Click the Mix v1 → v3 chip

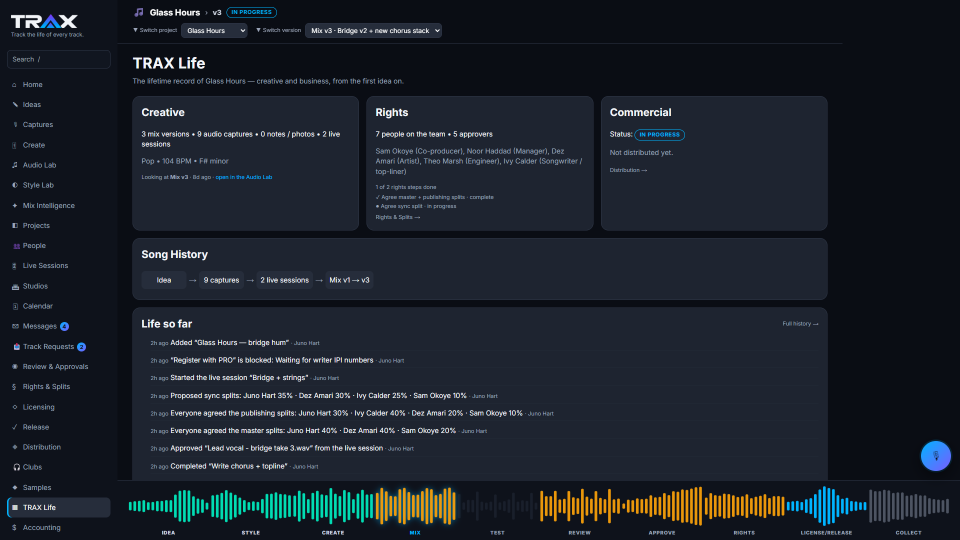[x=350, y=280]
